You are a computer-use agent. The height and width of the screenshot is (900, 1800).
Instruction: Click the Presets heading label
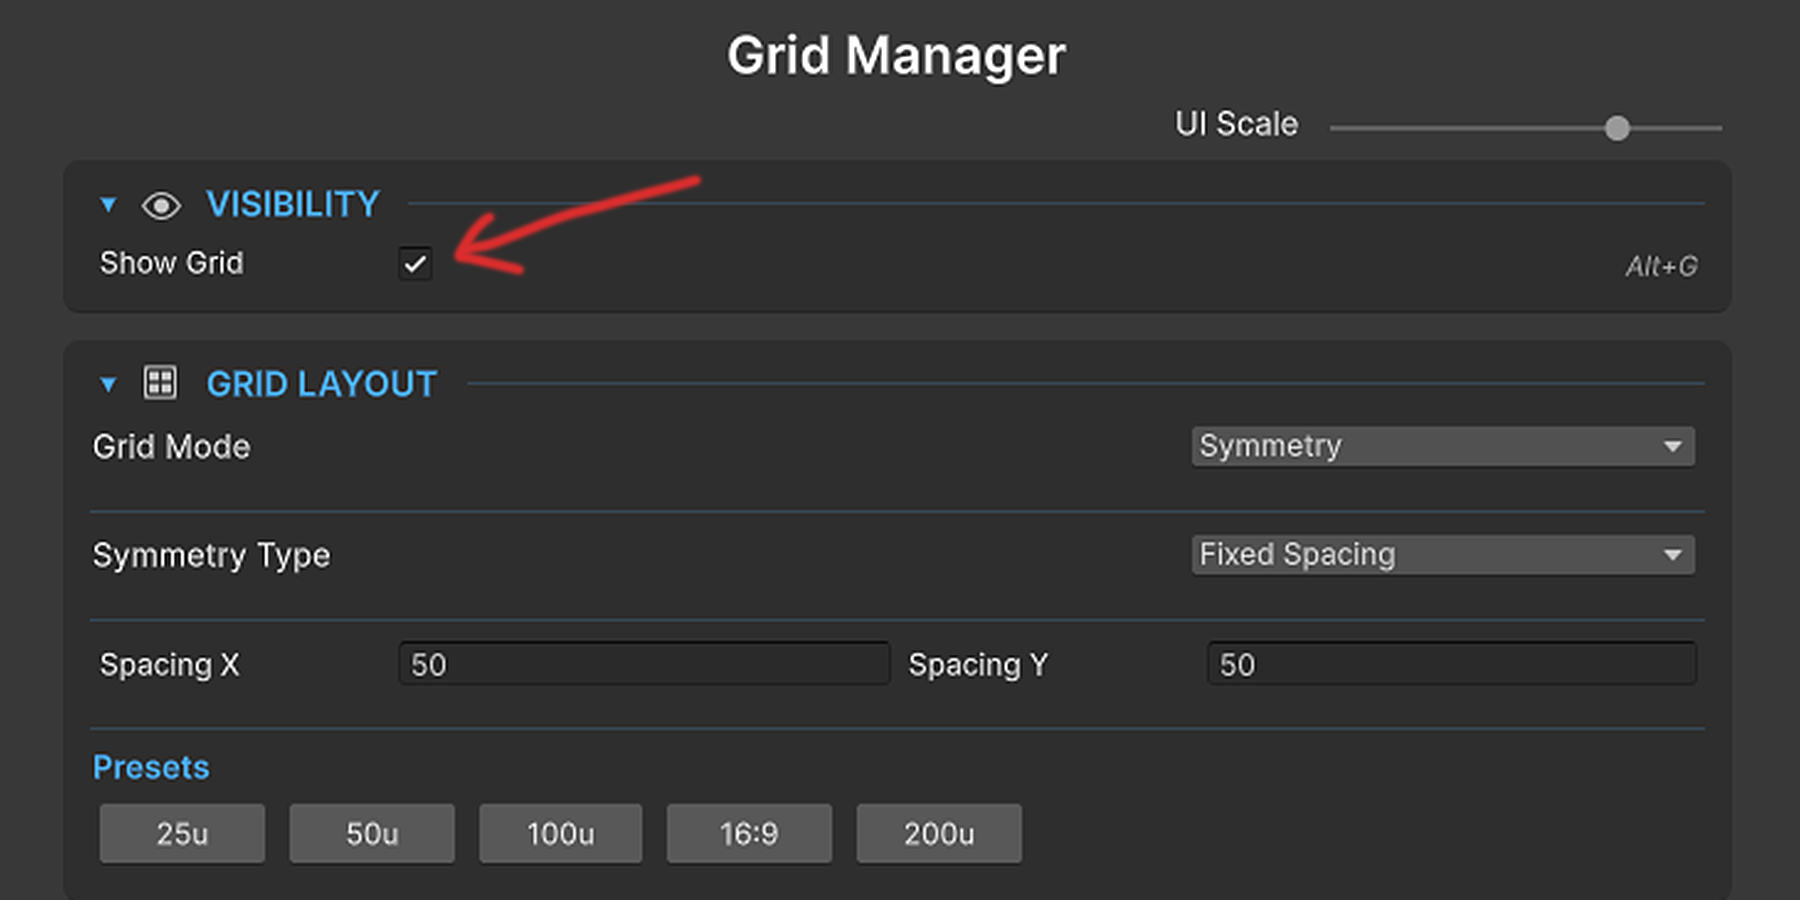coord(151,767)
